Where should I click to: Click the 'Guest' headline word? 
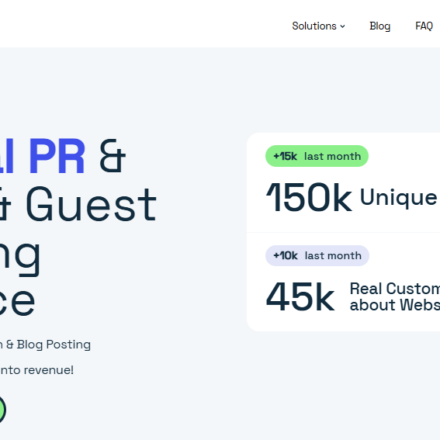point(91,204)
